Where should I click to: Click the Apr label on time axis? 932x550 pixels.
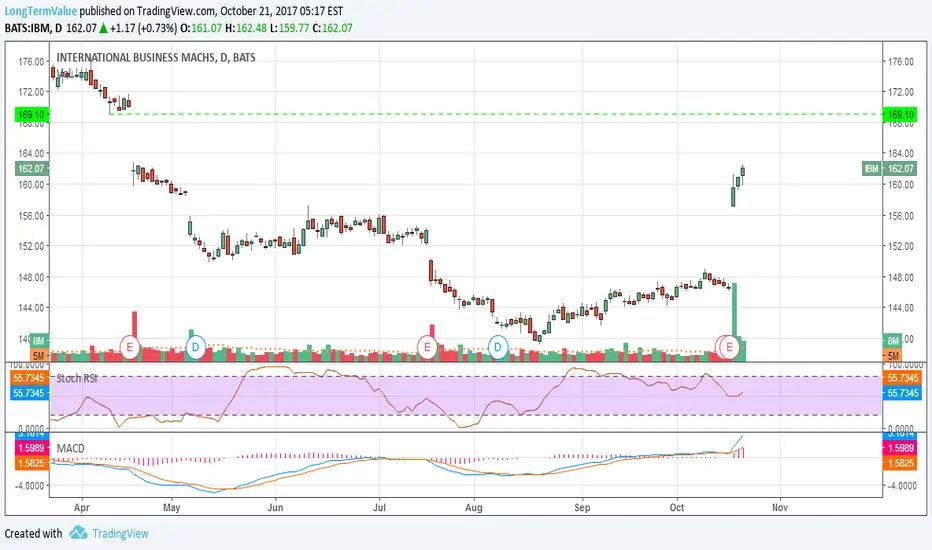point(81,507)
